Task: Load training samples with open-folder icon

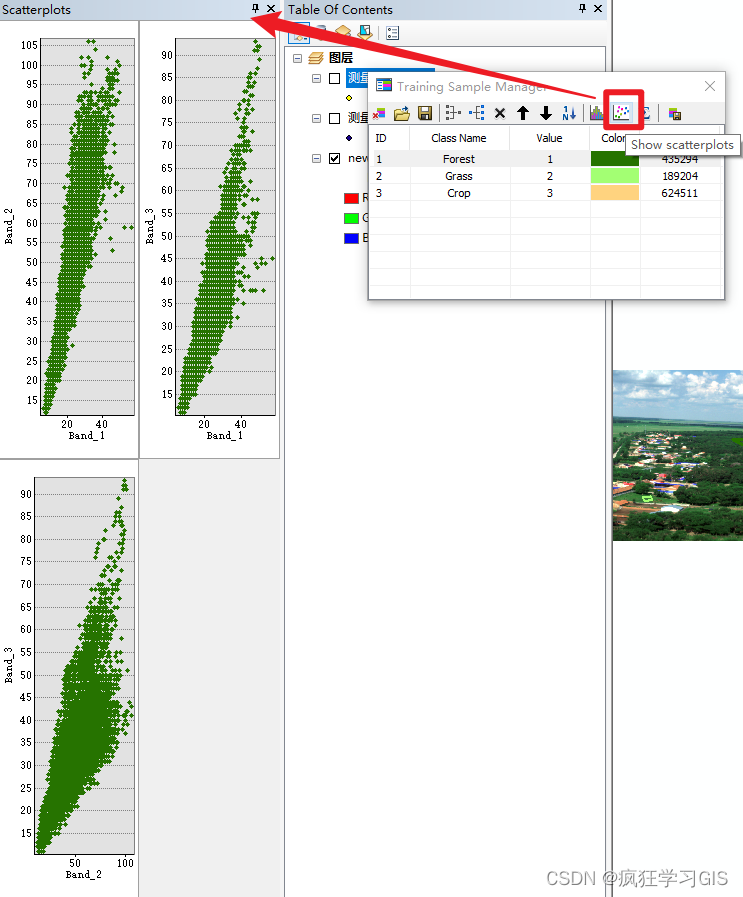Action: [402, 113]
